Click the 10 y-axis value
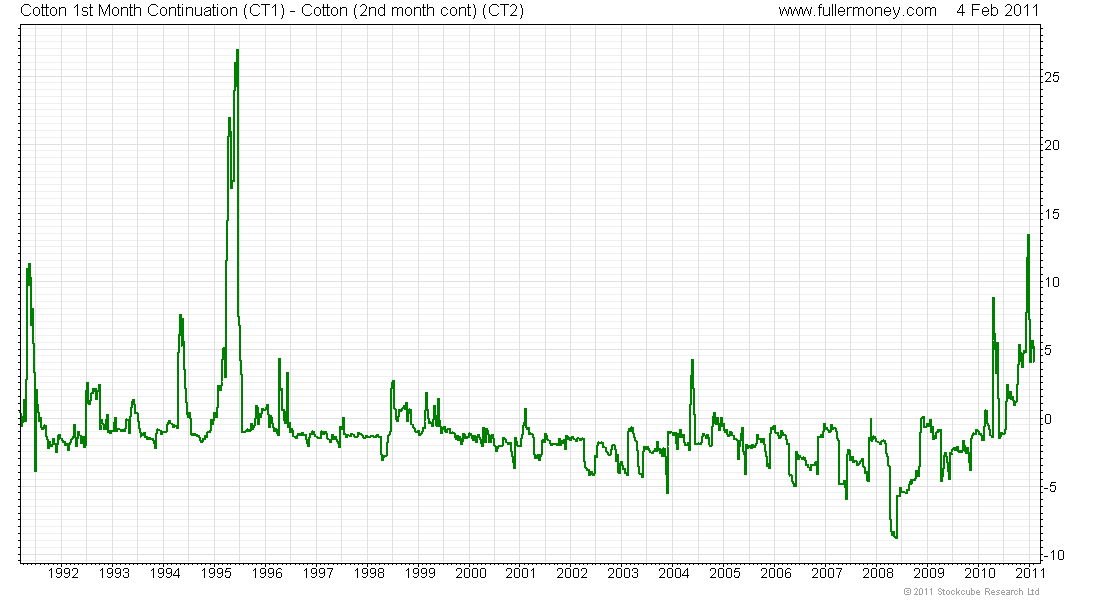The height and width of the screenshot is (600, 1100). (x=1052, y=282)
